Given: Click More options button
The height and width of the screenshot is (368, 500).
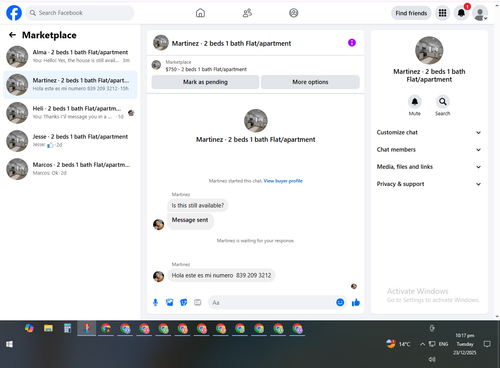Looking at the screenshot, I should (x=310, y=82).
